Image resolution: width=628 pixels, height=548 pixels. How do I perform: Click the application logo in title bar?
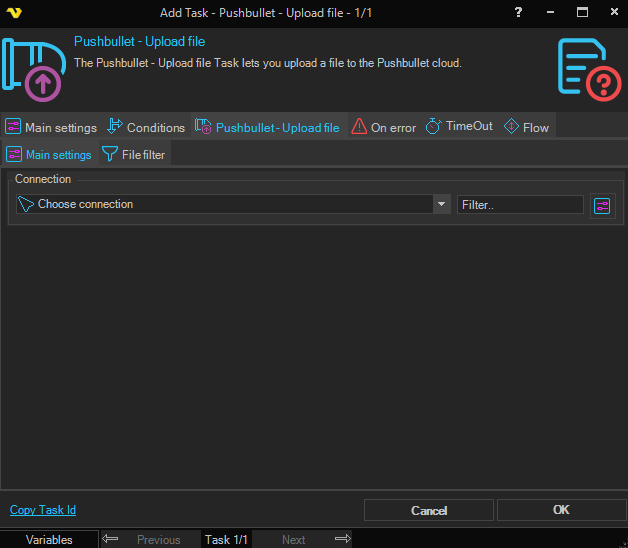pyautogui.click(x=13, y=12)
